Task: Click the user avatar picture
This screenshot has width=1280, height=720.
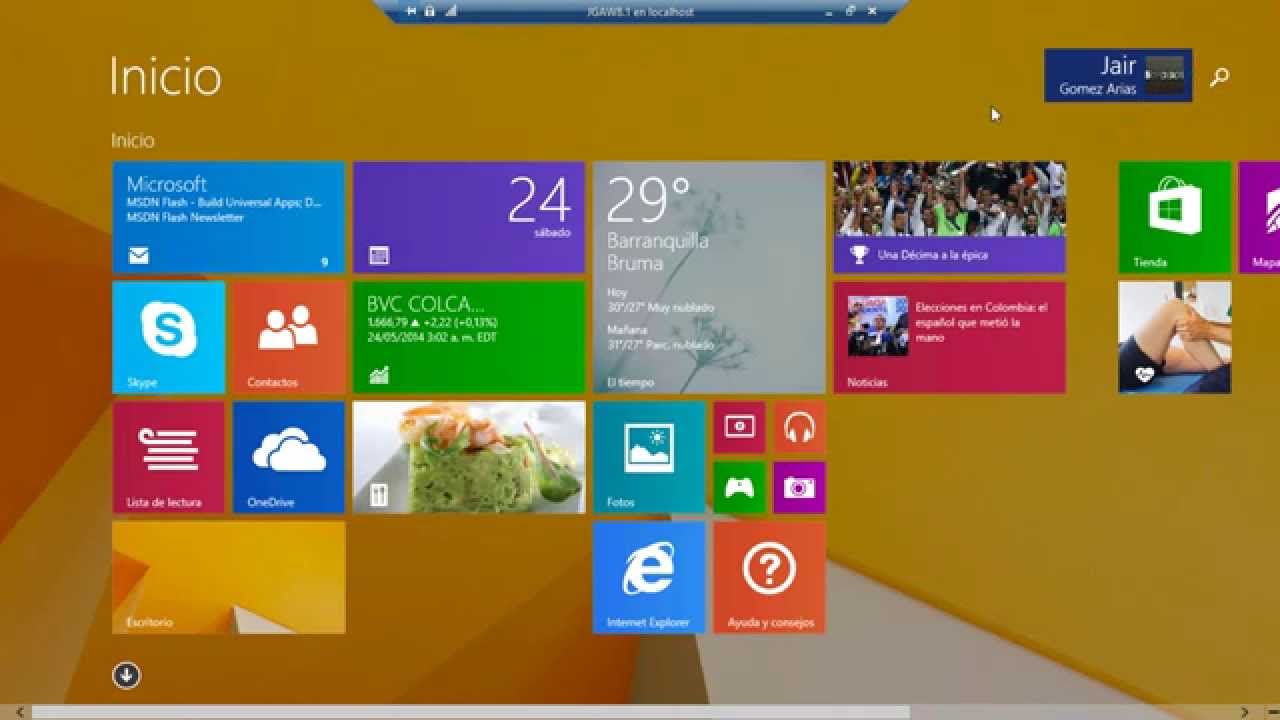Action: pos(1164,75)
